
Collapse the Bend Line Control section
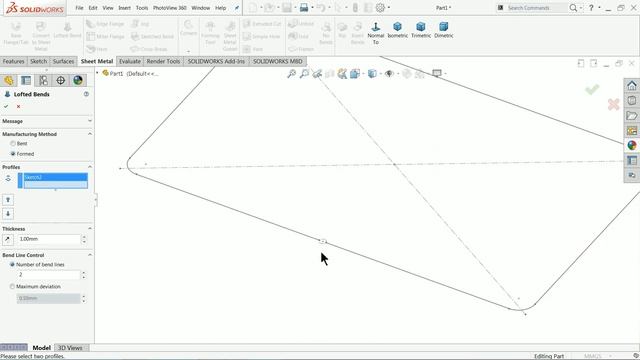tap(90, 255)
